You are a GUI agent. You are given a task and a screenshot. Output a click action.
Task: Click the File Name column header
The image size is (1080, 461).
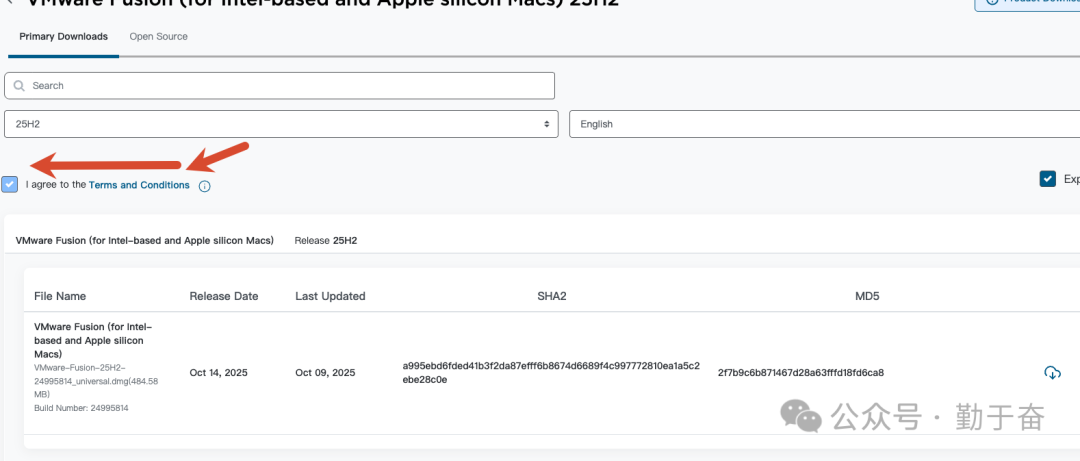click(x=60, y=296)
